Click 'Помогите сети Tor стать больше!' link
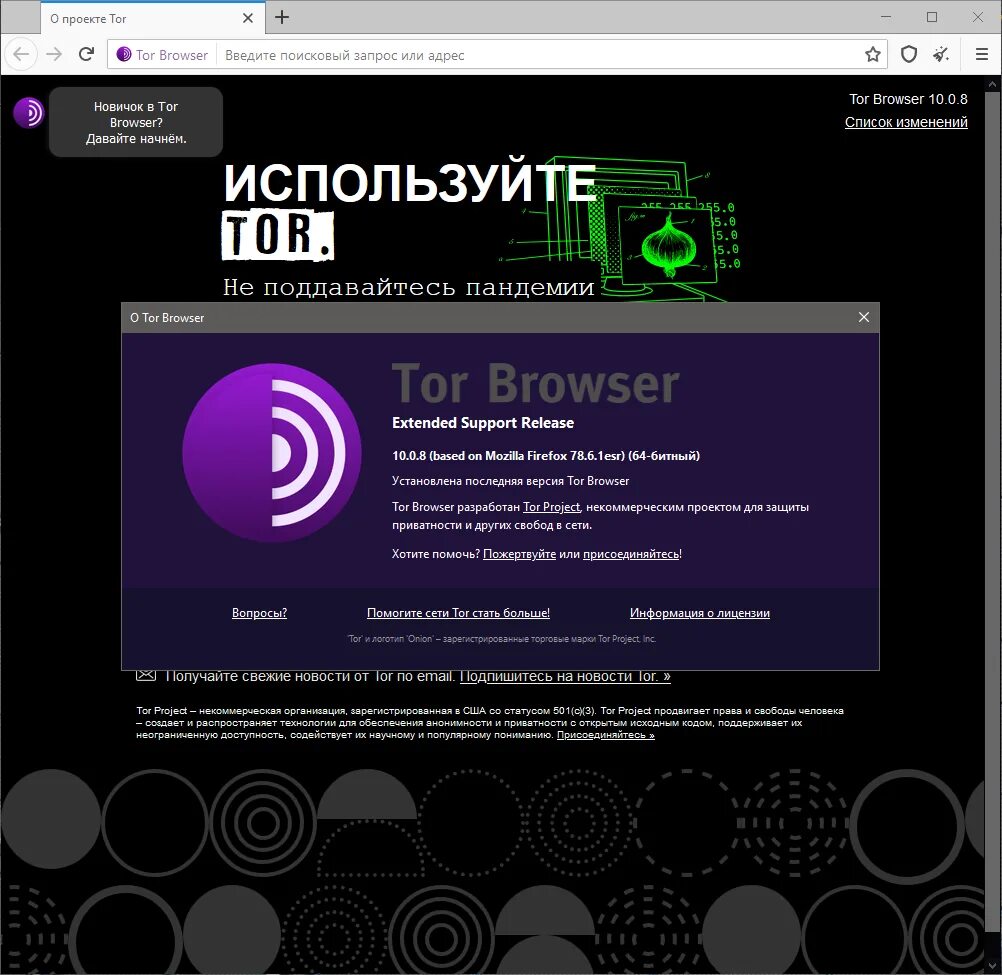 pyautogui.click(x=458, y=613)
